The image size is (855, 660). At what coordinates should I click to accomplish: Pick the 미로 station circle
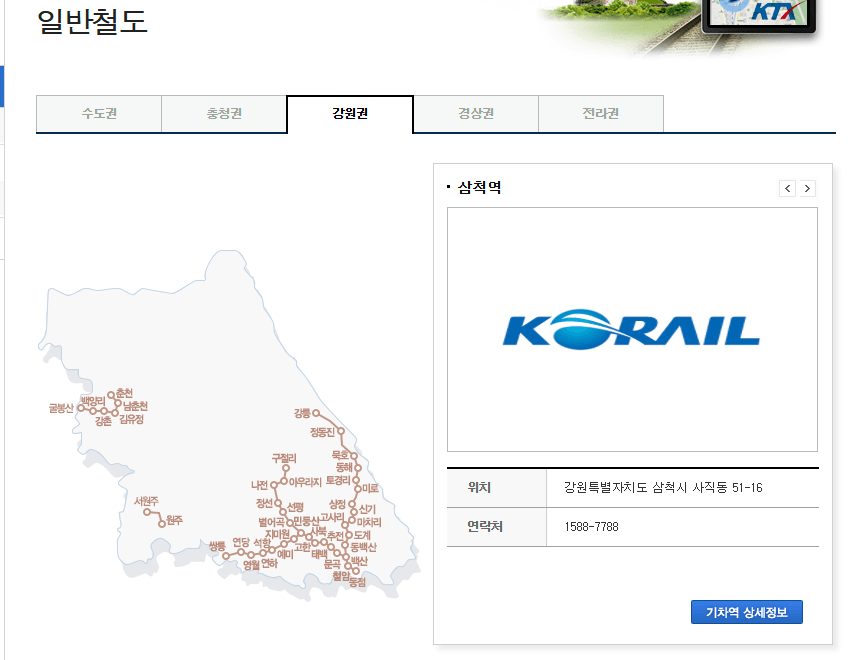[x=358, y=488]
